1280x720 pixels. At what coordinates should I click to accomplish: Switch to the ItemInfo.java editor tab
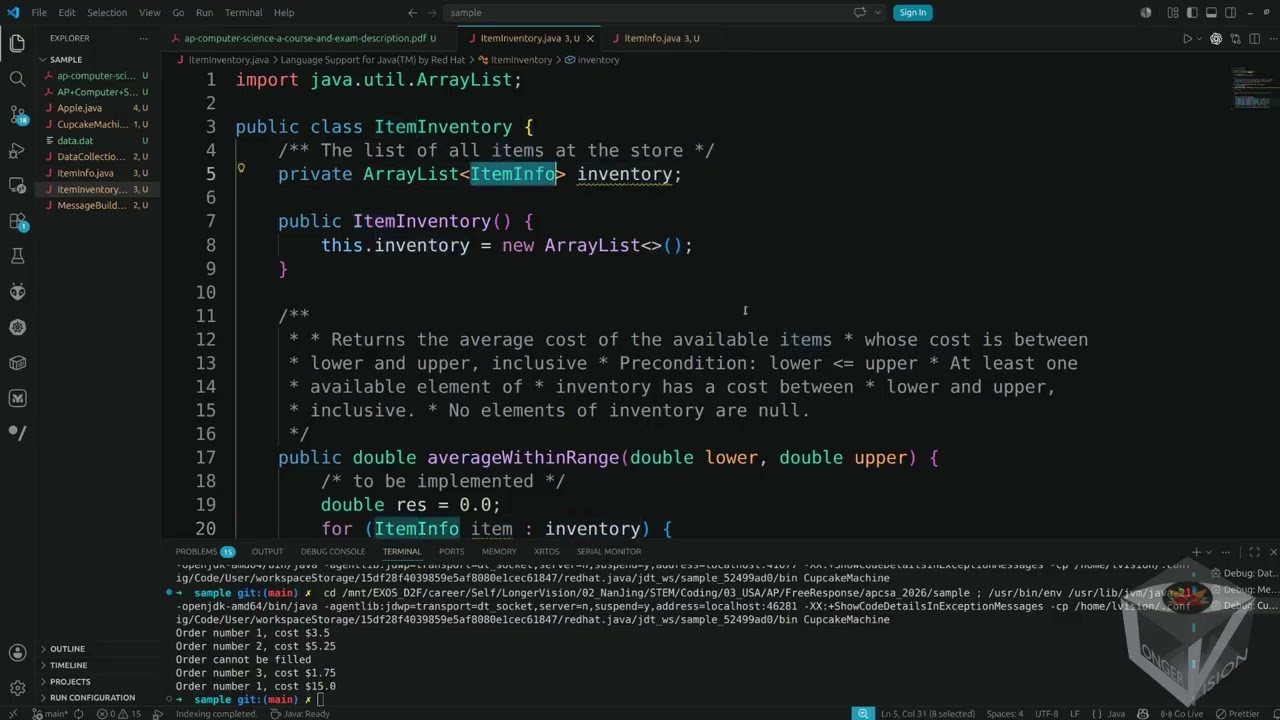point(661,39)
